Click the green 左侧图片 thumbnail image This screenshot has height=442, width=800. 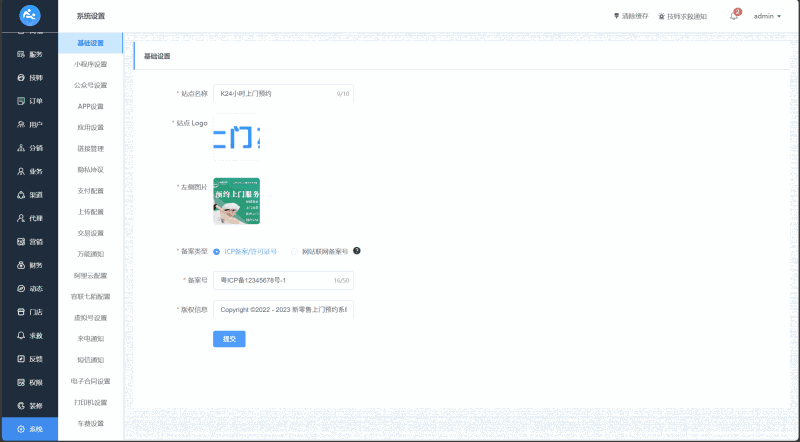click(x=236, y=201)
